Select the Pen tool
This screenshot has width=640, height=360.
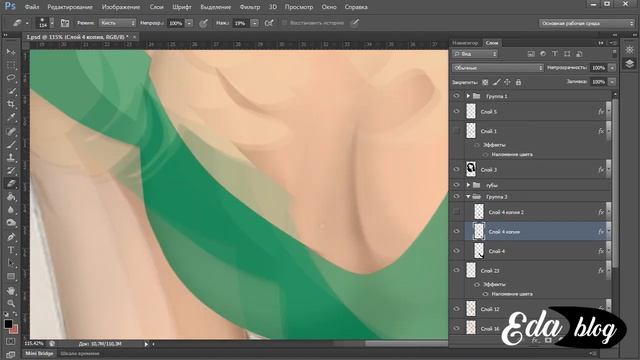tap(11, 237)
